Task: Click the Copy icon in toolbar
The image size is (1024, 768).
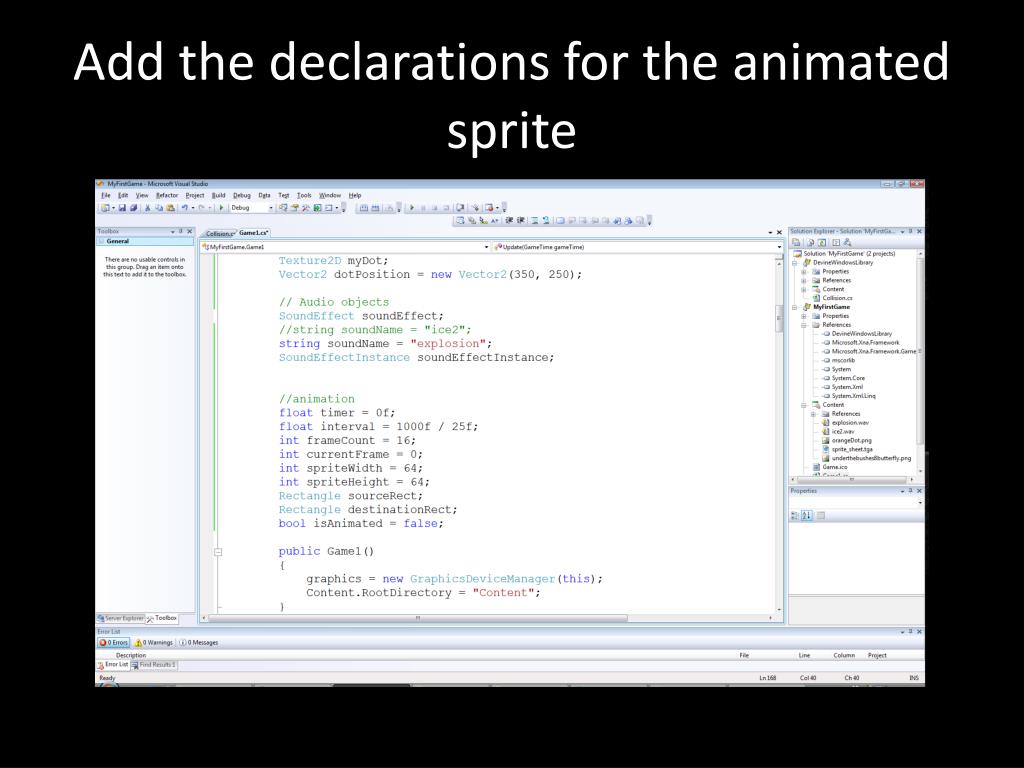Action: [x=159, y=208]
